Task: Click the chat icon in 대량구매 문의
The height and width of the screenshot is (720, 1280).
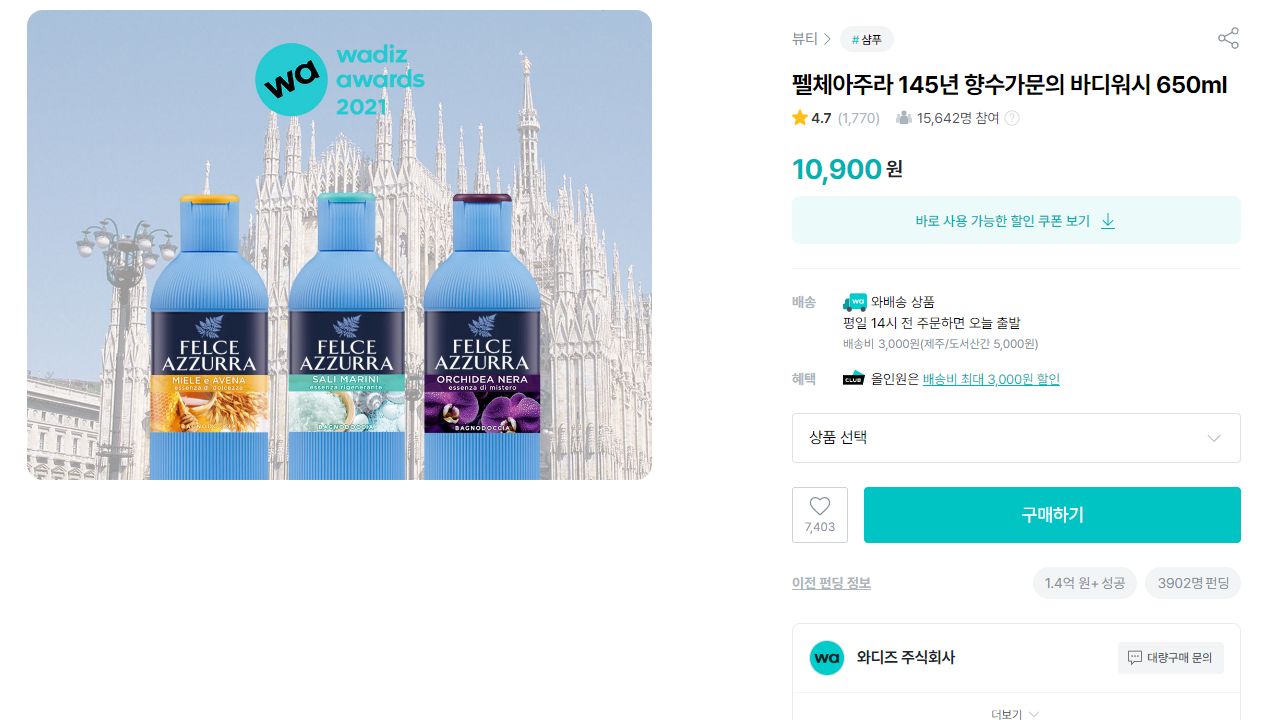Action: tap(1135, 658)
